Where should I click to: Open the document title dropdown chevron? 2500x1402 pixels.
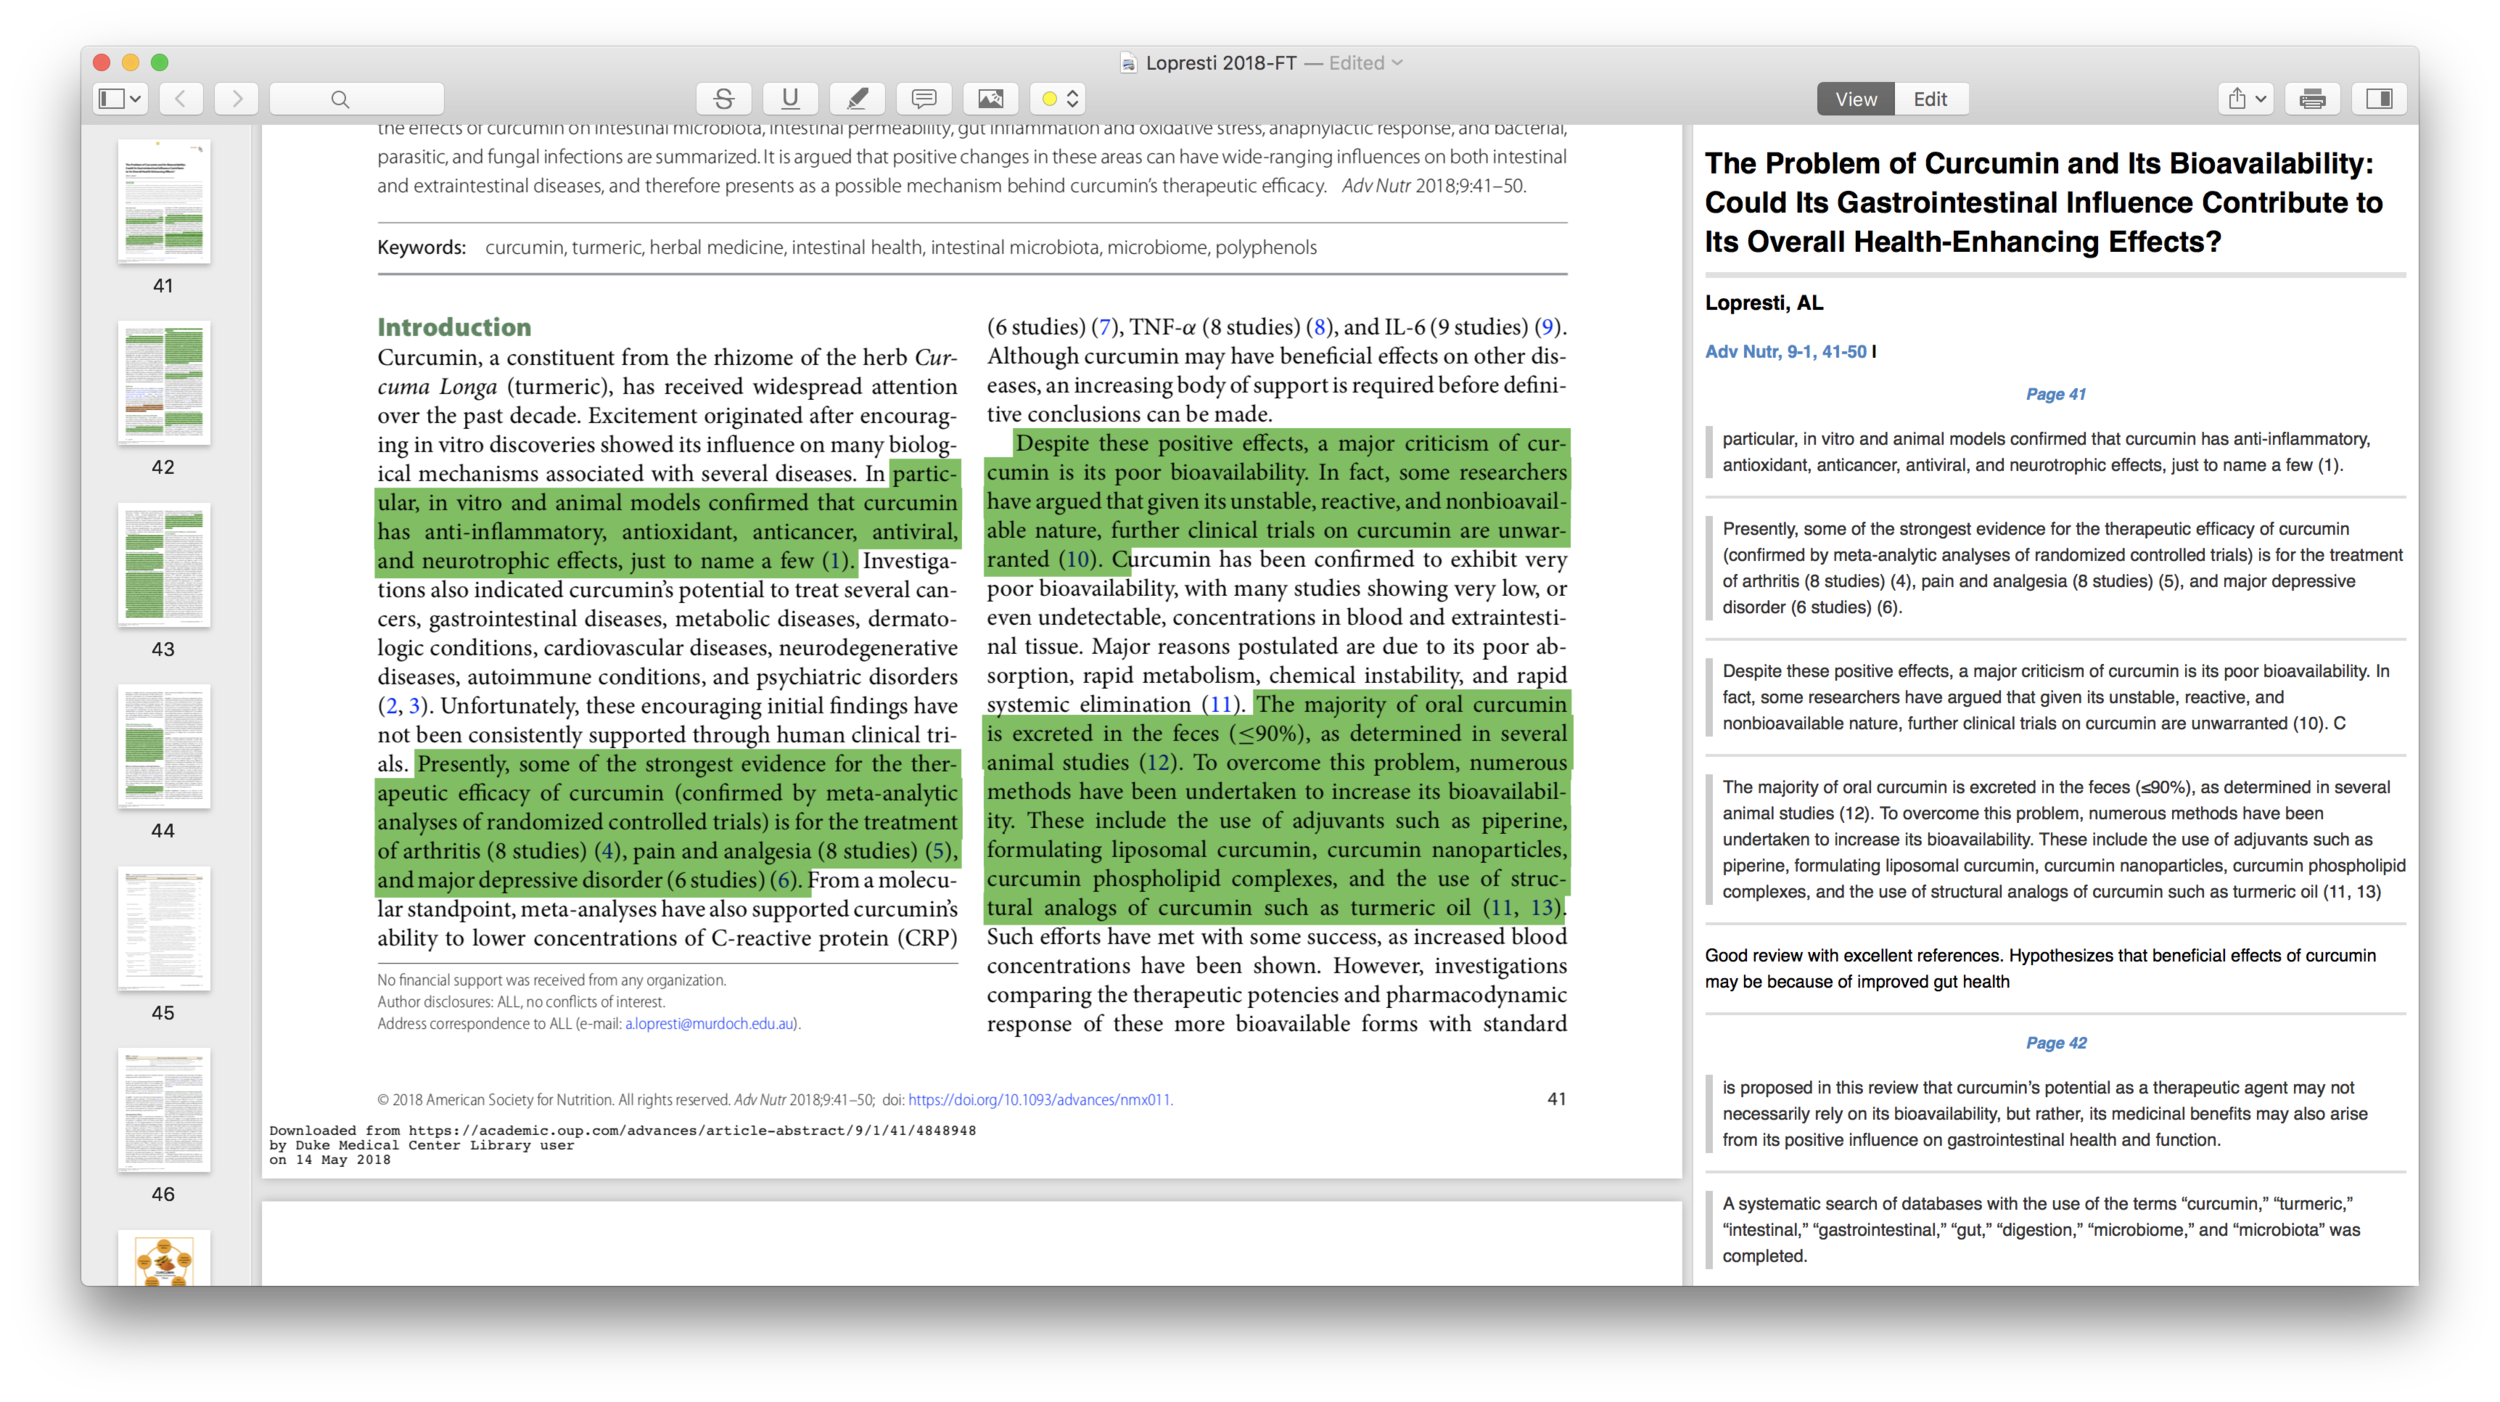[1398, 63]
